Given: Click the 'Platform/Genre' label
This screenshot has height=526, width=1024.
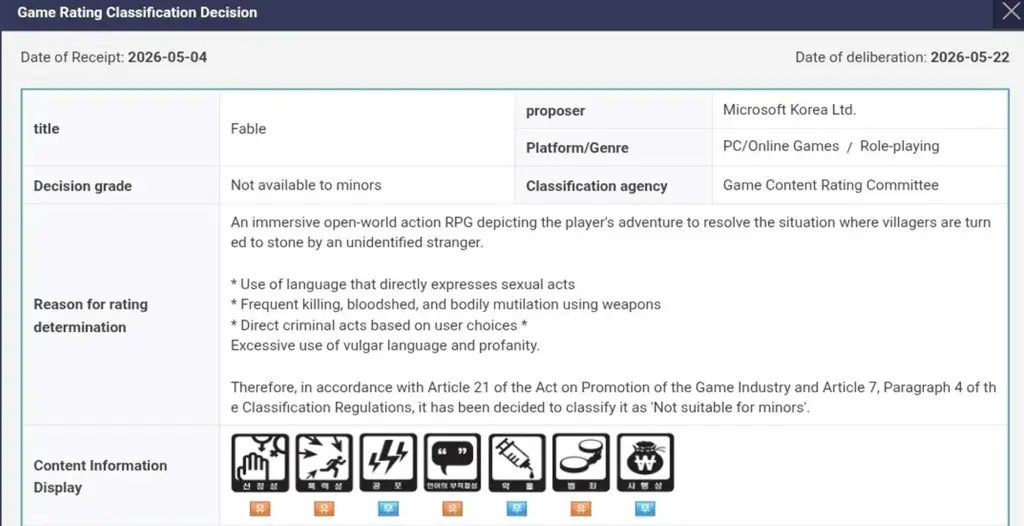Looking at the screenshot, I should pyautogui.click(x=577, y=148).
